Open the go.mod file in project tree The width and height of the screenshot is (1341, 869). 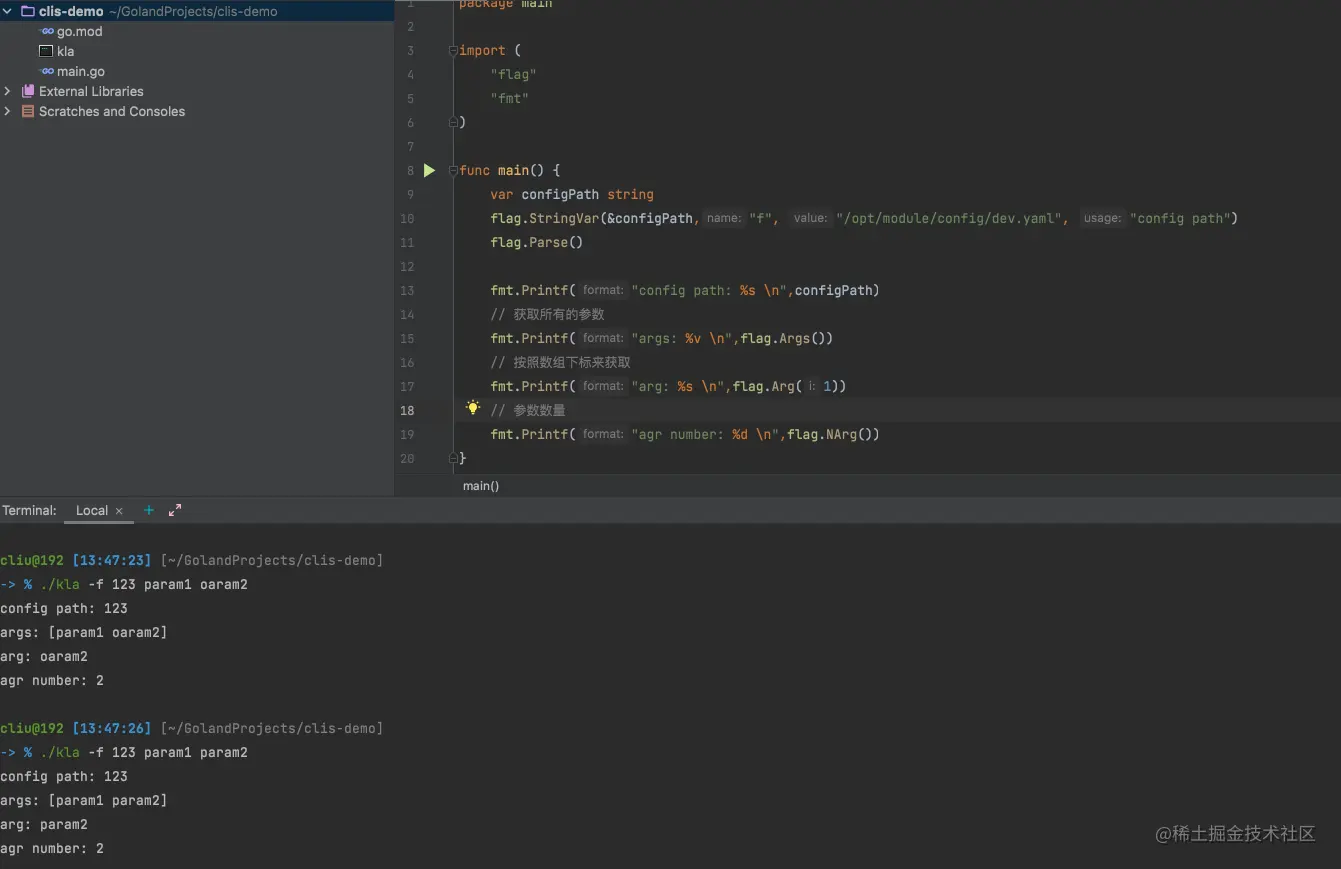(79, 31)
